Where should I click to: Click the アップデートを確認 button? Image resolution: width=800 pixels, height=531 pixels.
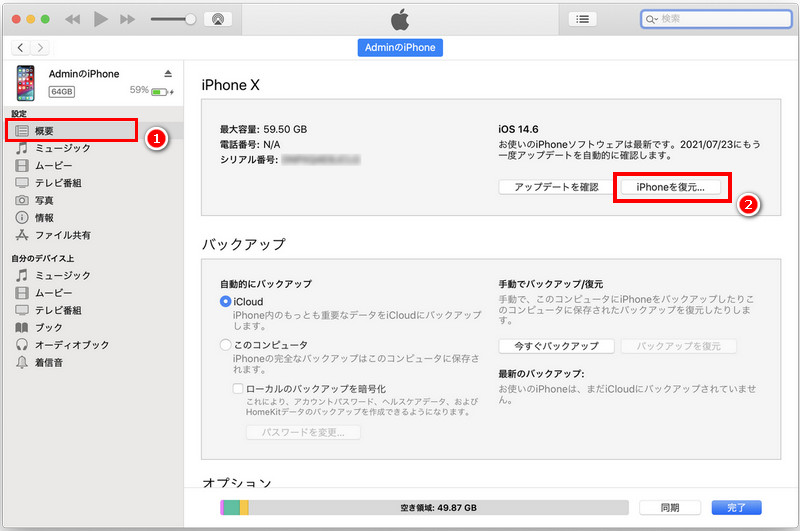click(556, 187)
